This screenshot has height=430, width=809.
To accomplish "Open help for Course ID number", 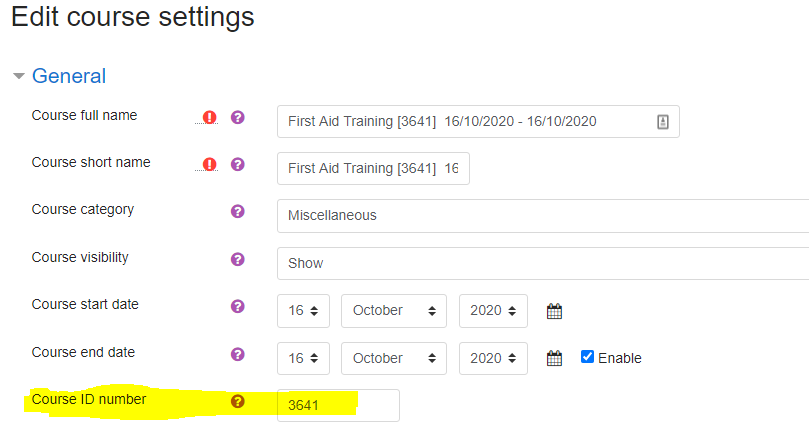I will click(x=238, y=402).
